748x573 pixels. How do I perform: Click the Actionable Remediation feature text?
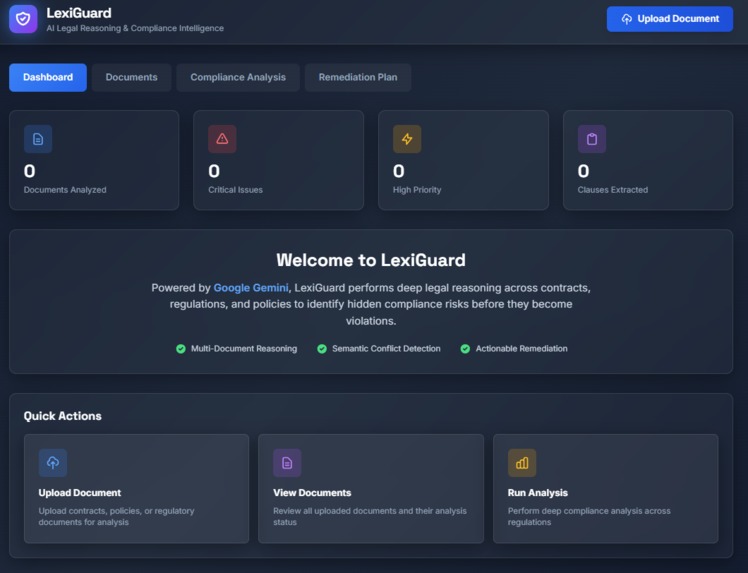521,349
